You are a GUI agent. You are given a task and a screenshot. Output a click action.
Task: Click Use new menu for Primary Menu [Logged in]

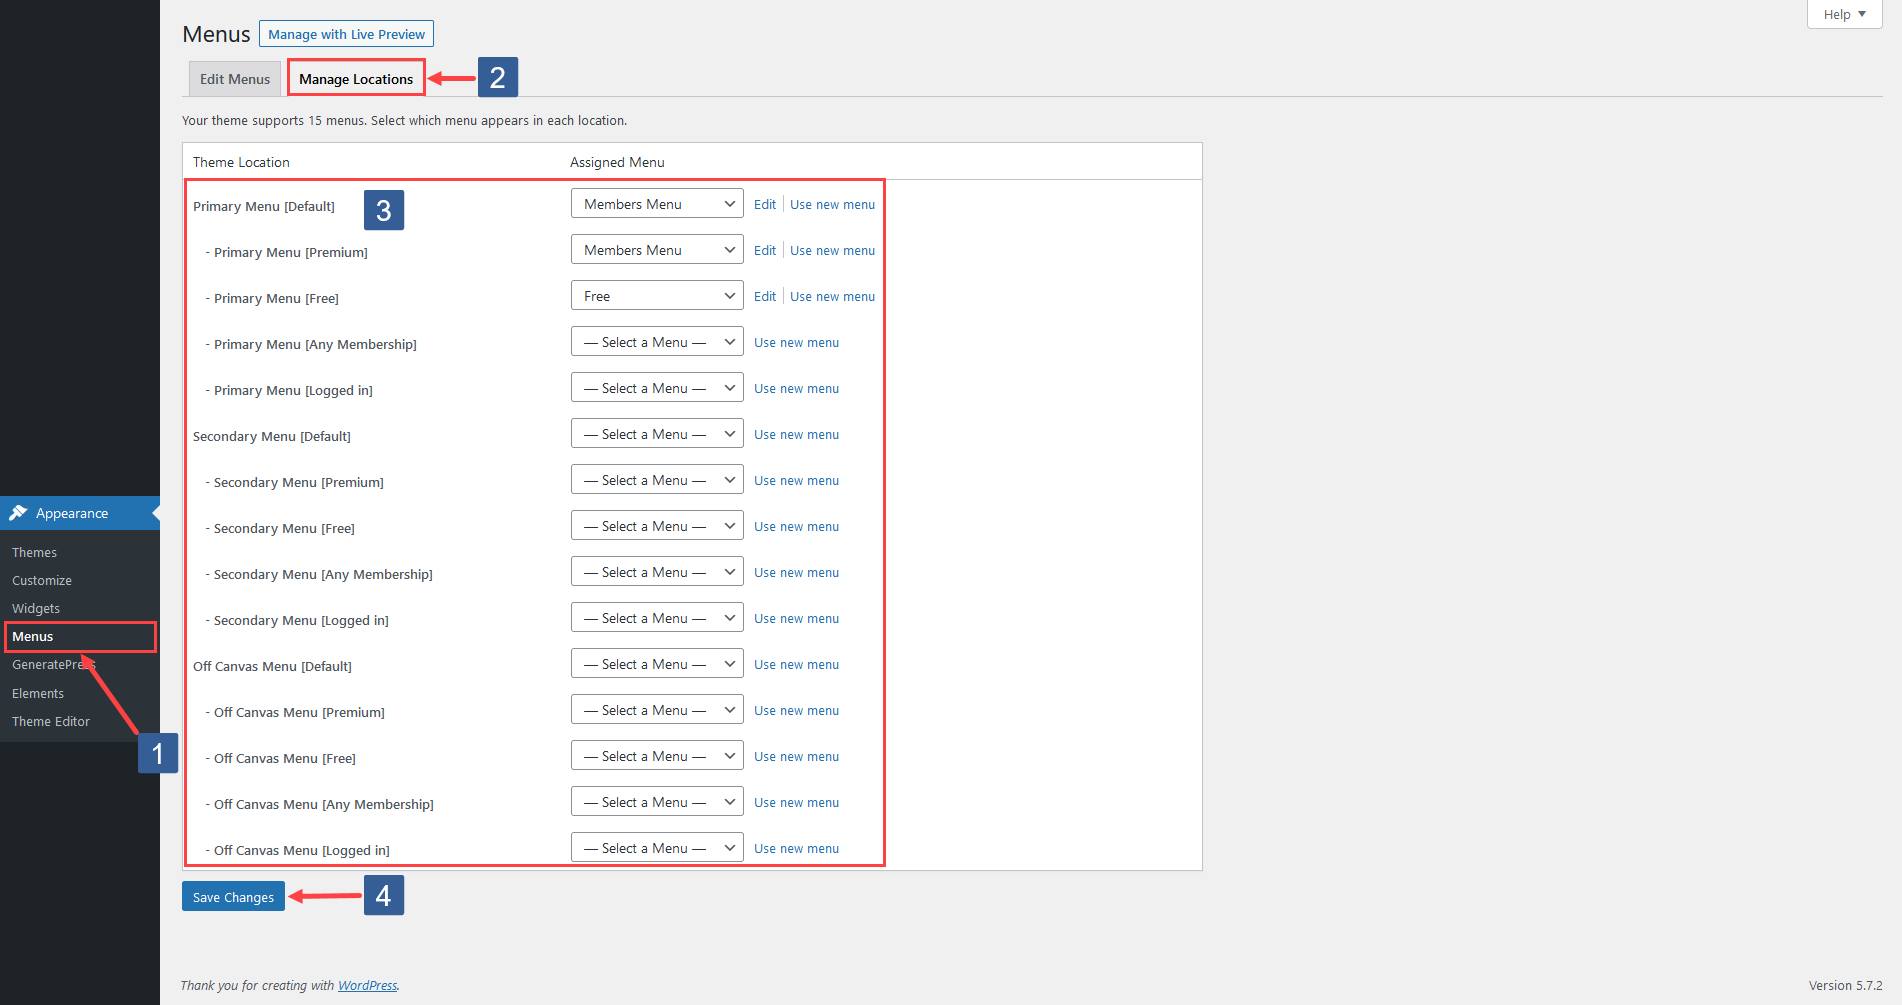(x=796, y=387)
